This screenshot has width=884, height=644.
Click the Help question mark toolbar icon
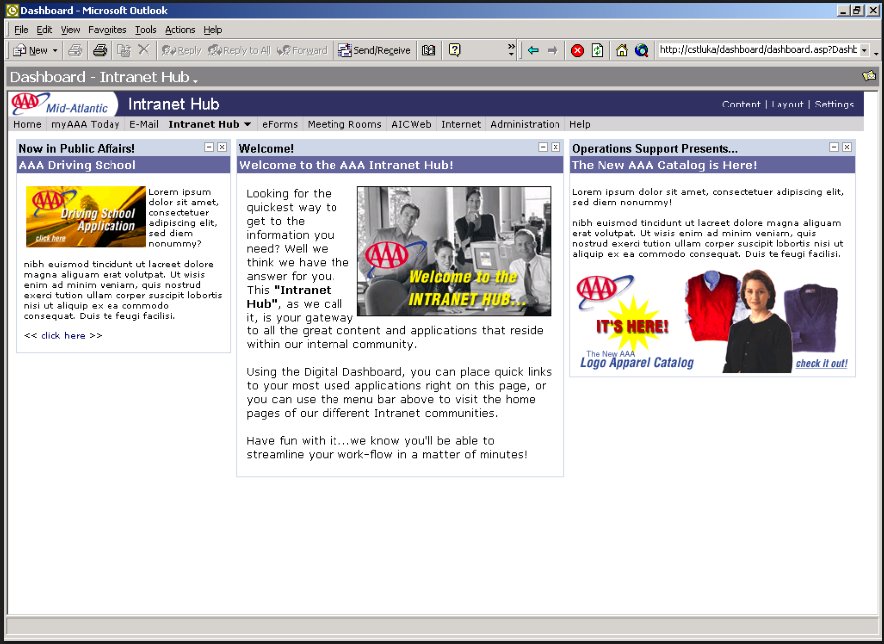click(x=454, y=50)
